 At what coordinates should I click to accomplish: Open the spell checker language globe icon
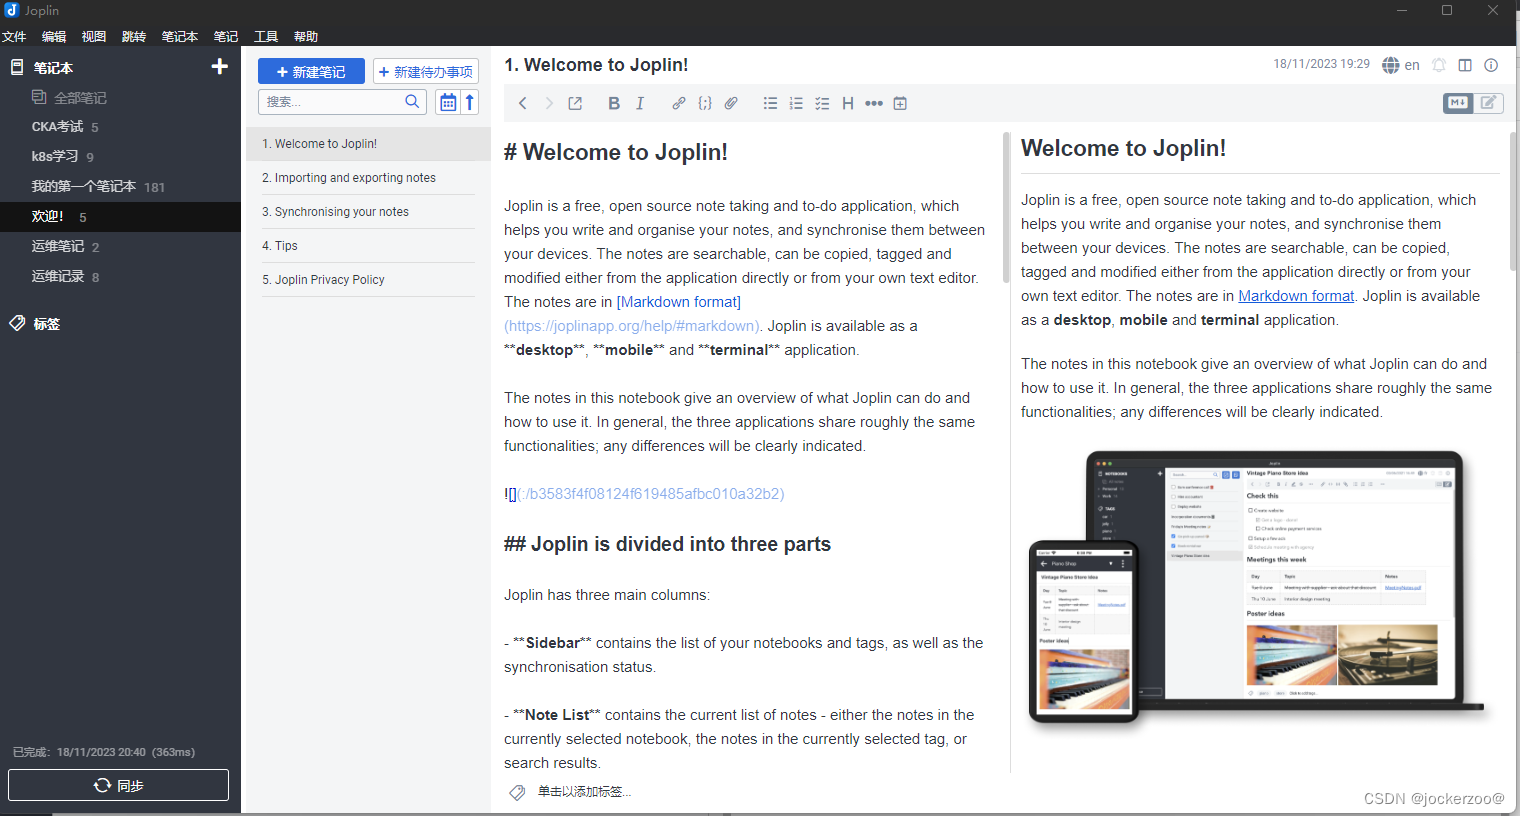coord(1391,65)
